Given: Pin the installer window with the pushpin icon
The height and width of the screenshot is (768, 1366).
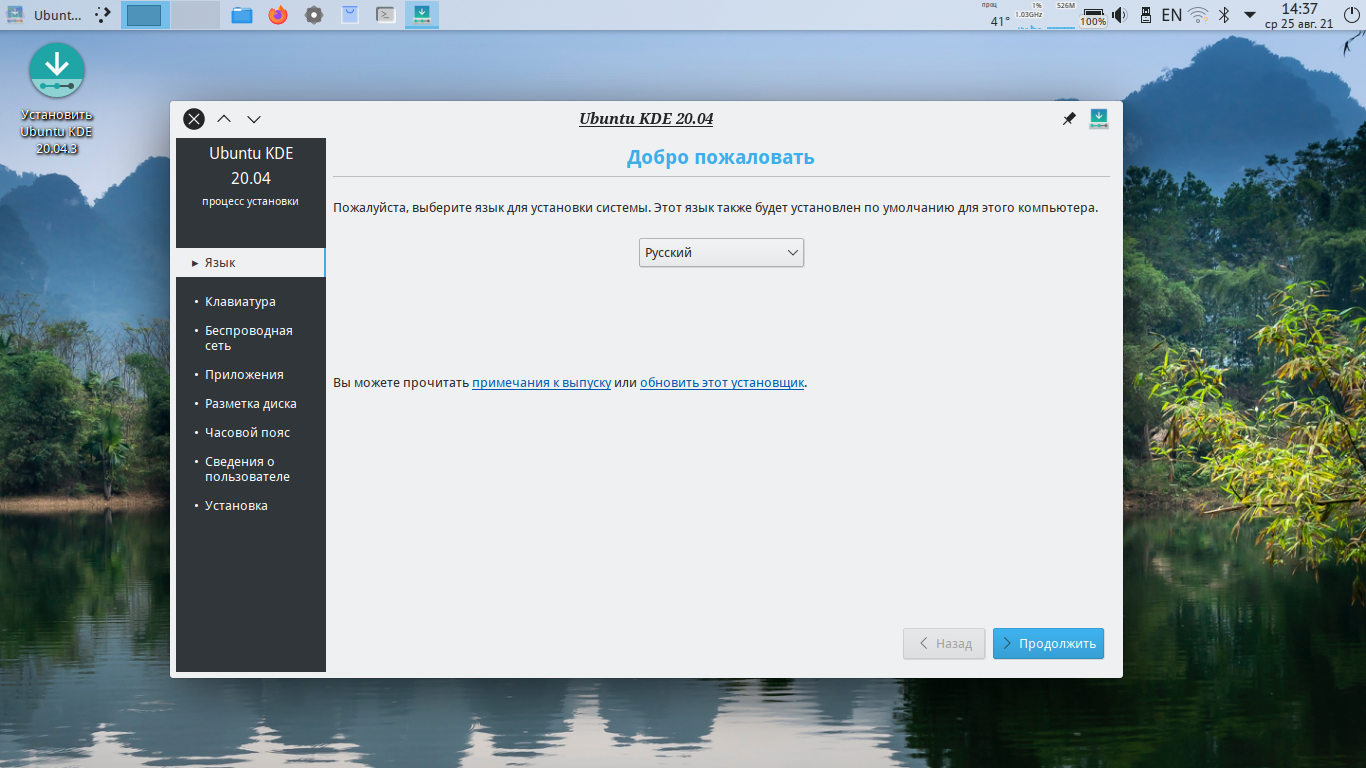Looking at the screenshot, I should tap(1069, 119).
